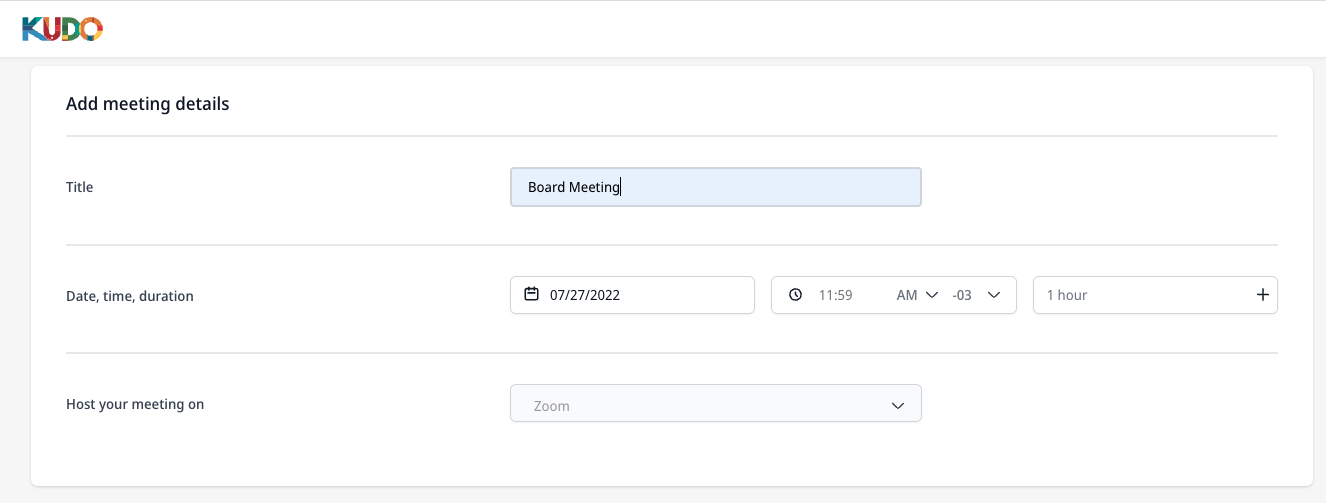1326x503 pixels.
Task: Click the chevron in Host your meeting on
Action: (897, 405)
